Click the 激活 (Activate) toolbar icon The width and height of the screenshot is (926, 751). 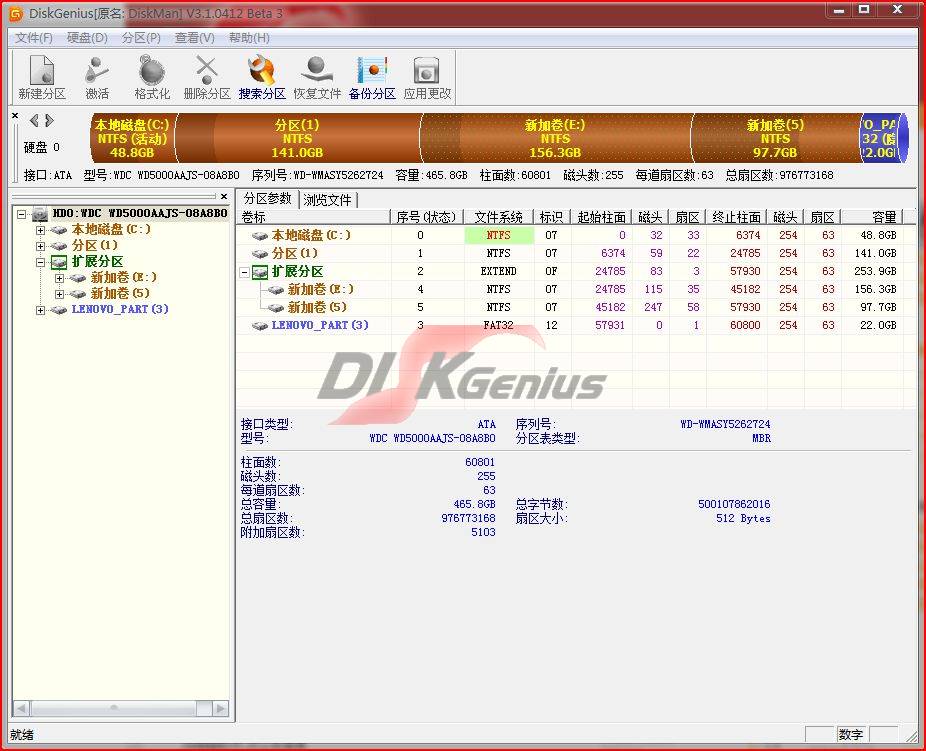[x=97, y=77]
